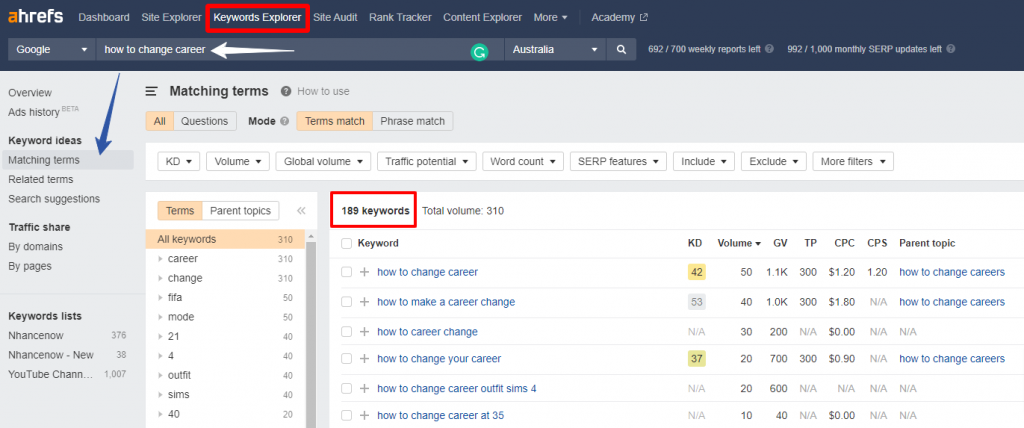
Task: Open Related terms in the sidebar
Action: click(41, 179)
